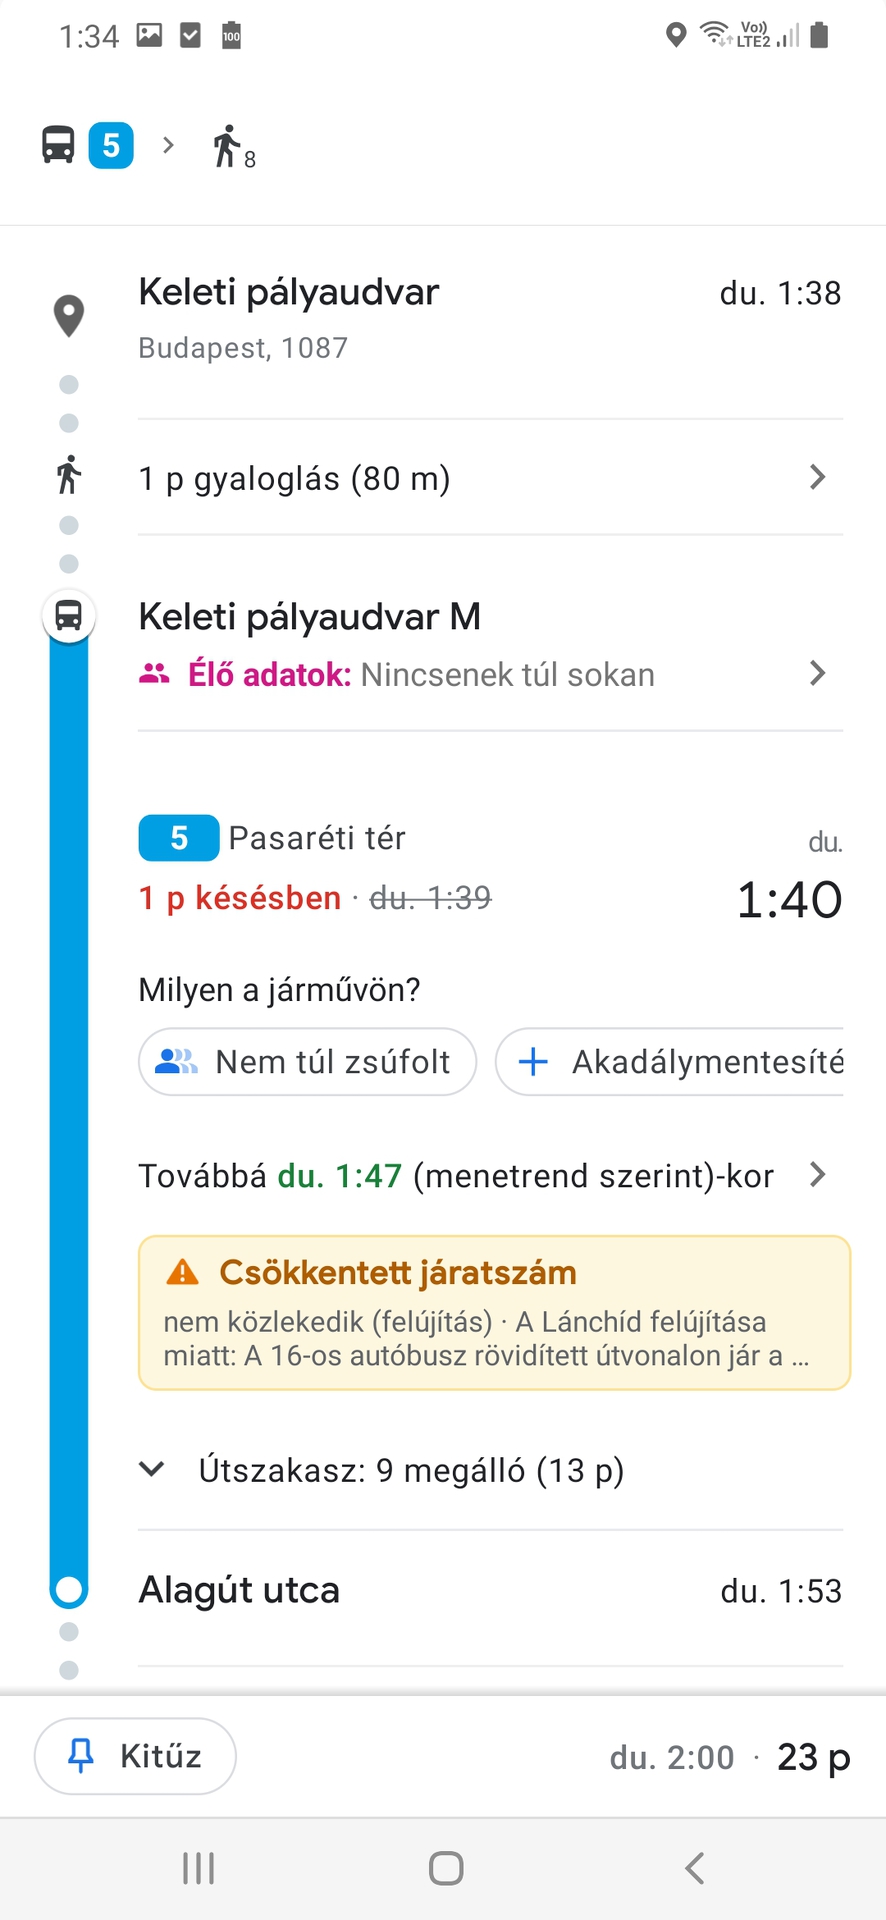Open the Csökkentett járatszám alert
Screen dimensions: 886x1920
click(494, 1313)
